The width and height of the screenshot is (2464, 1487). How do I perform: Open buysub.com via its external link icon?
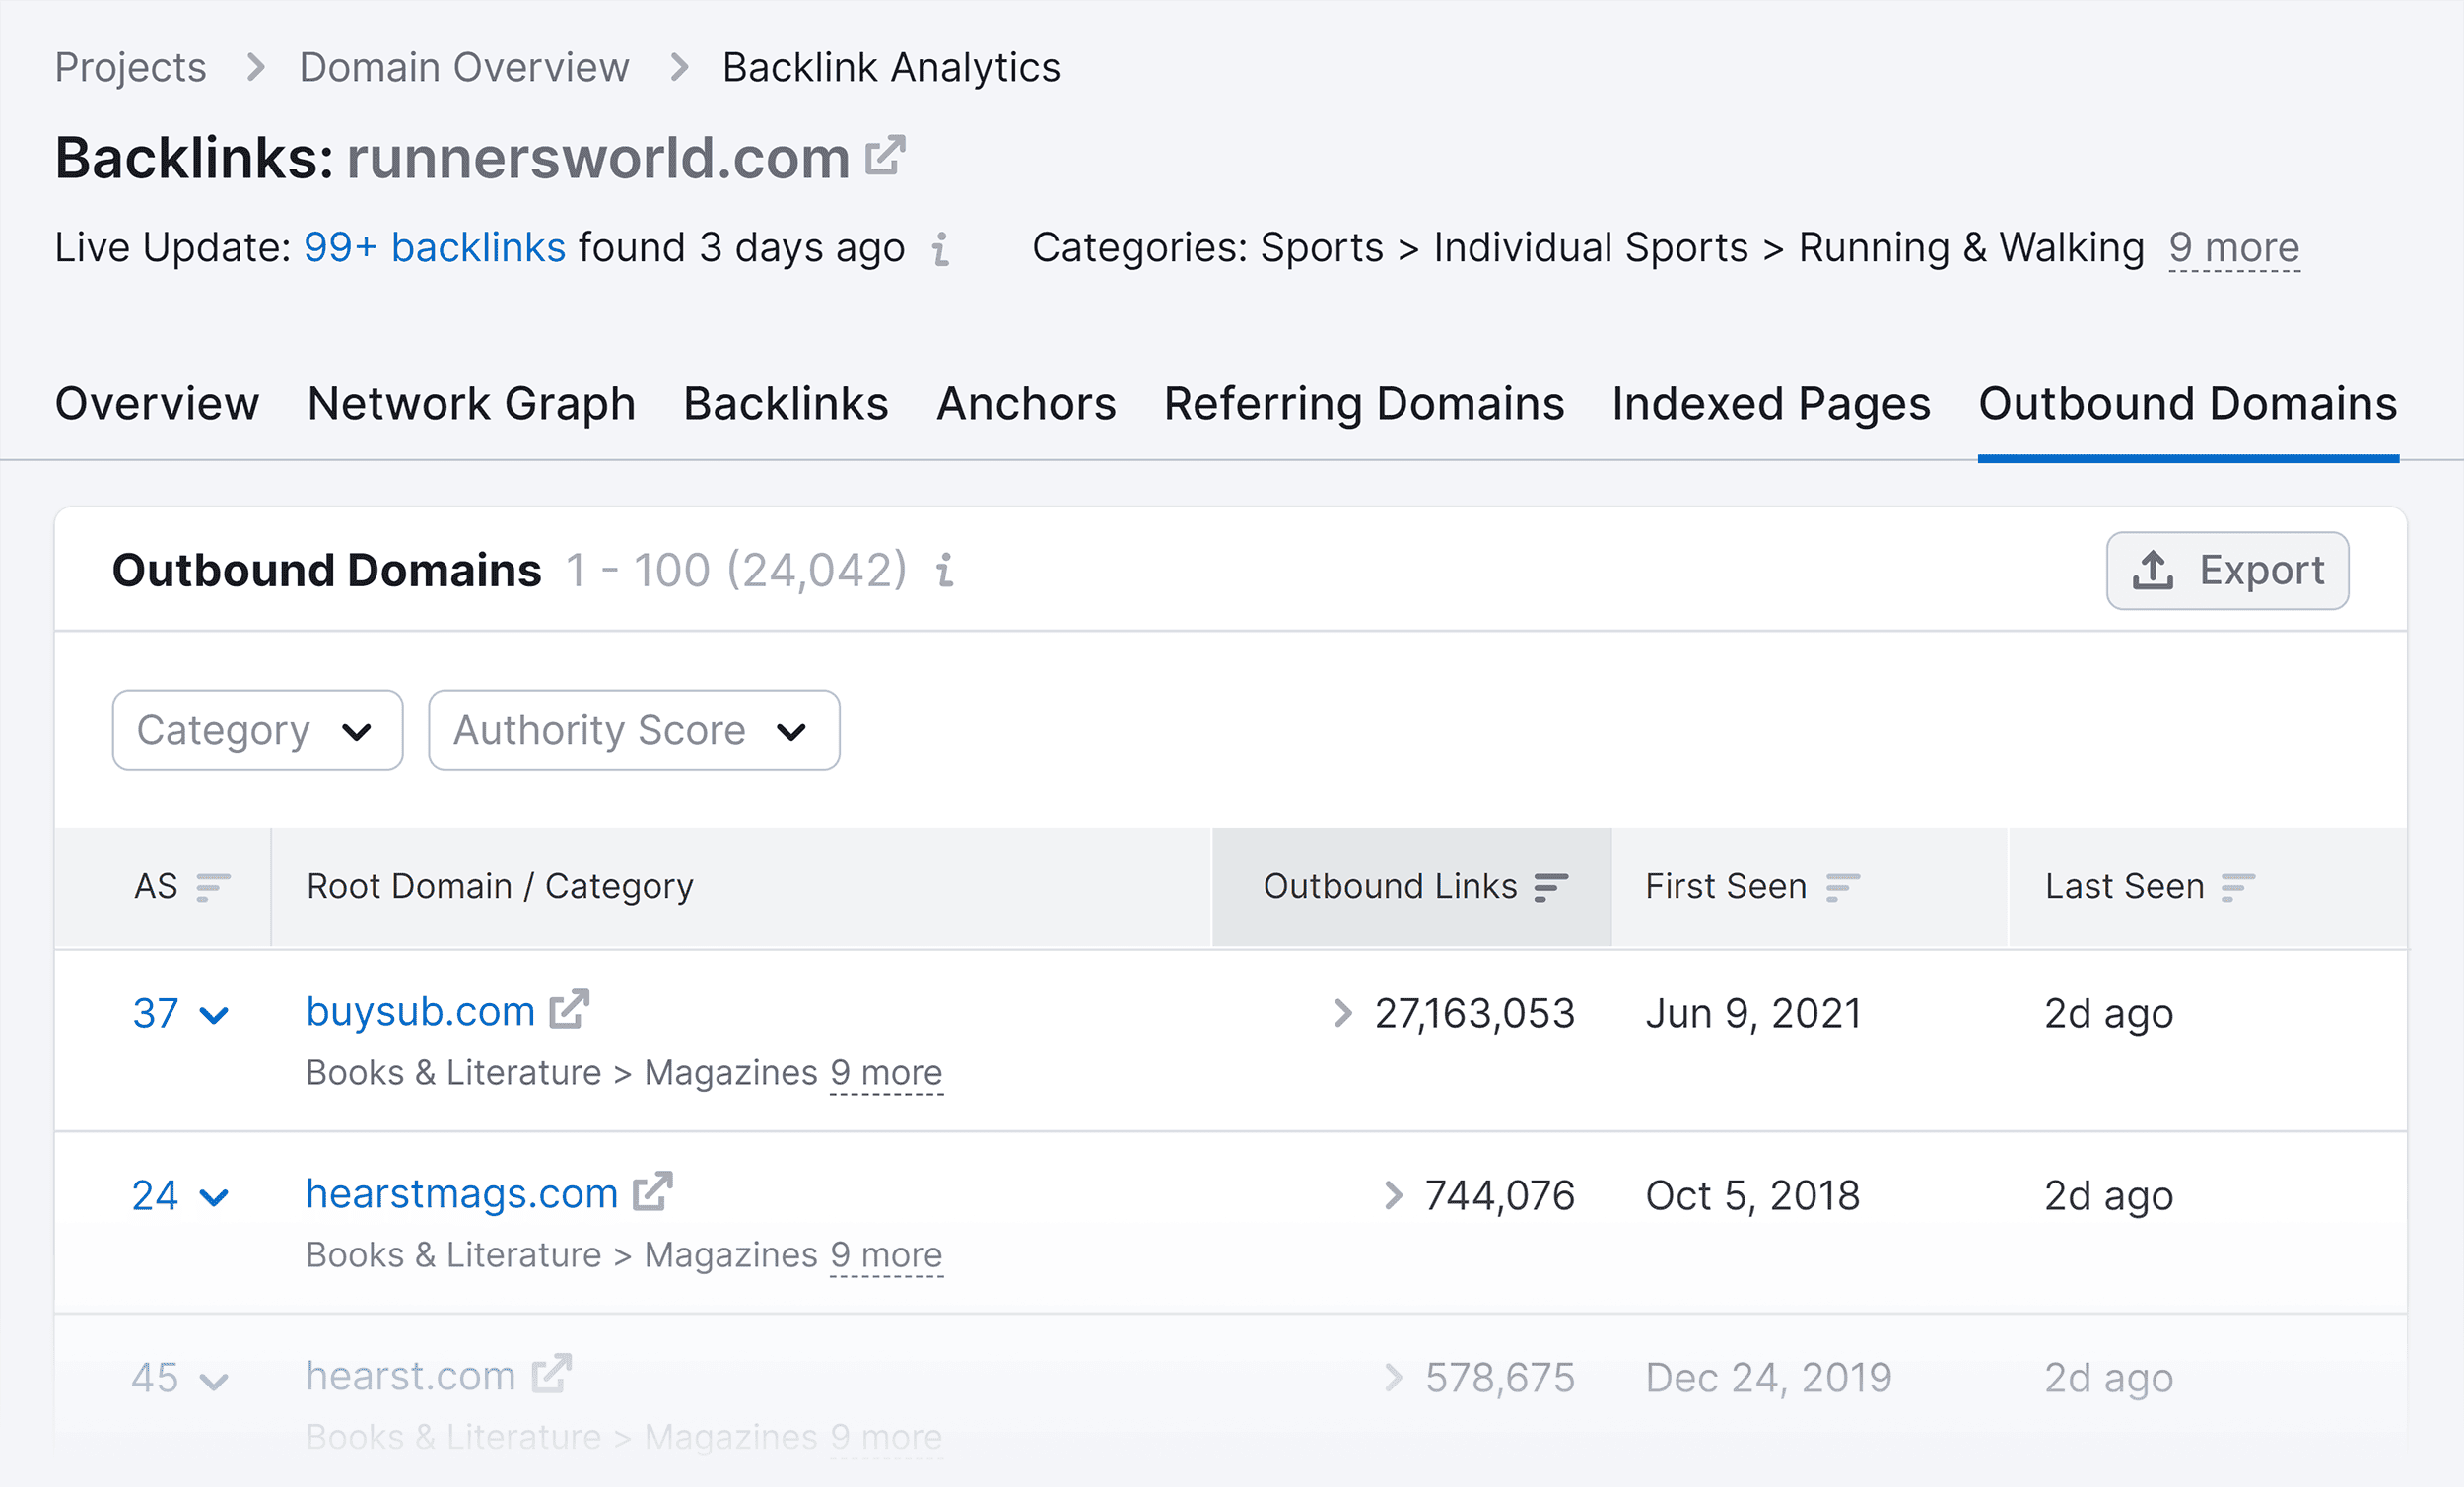click(567, 1010)
